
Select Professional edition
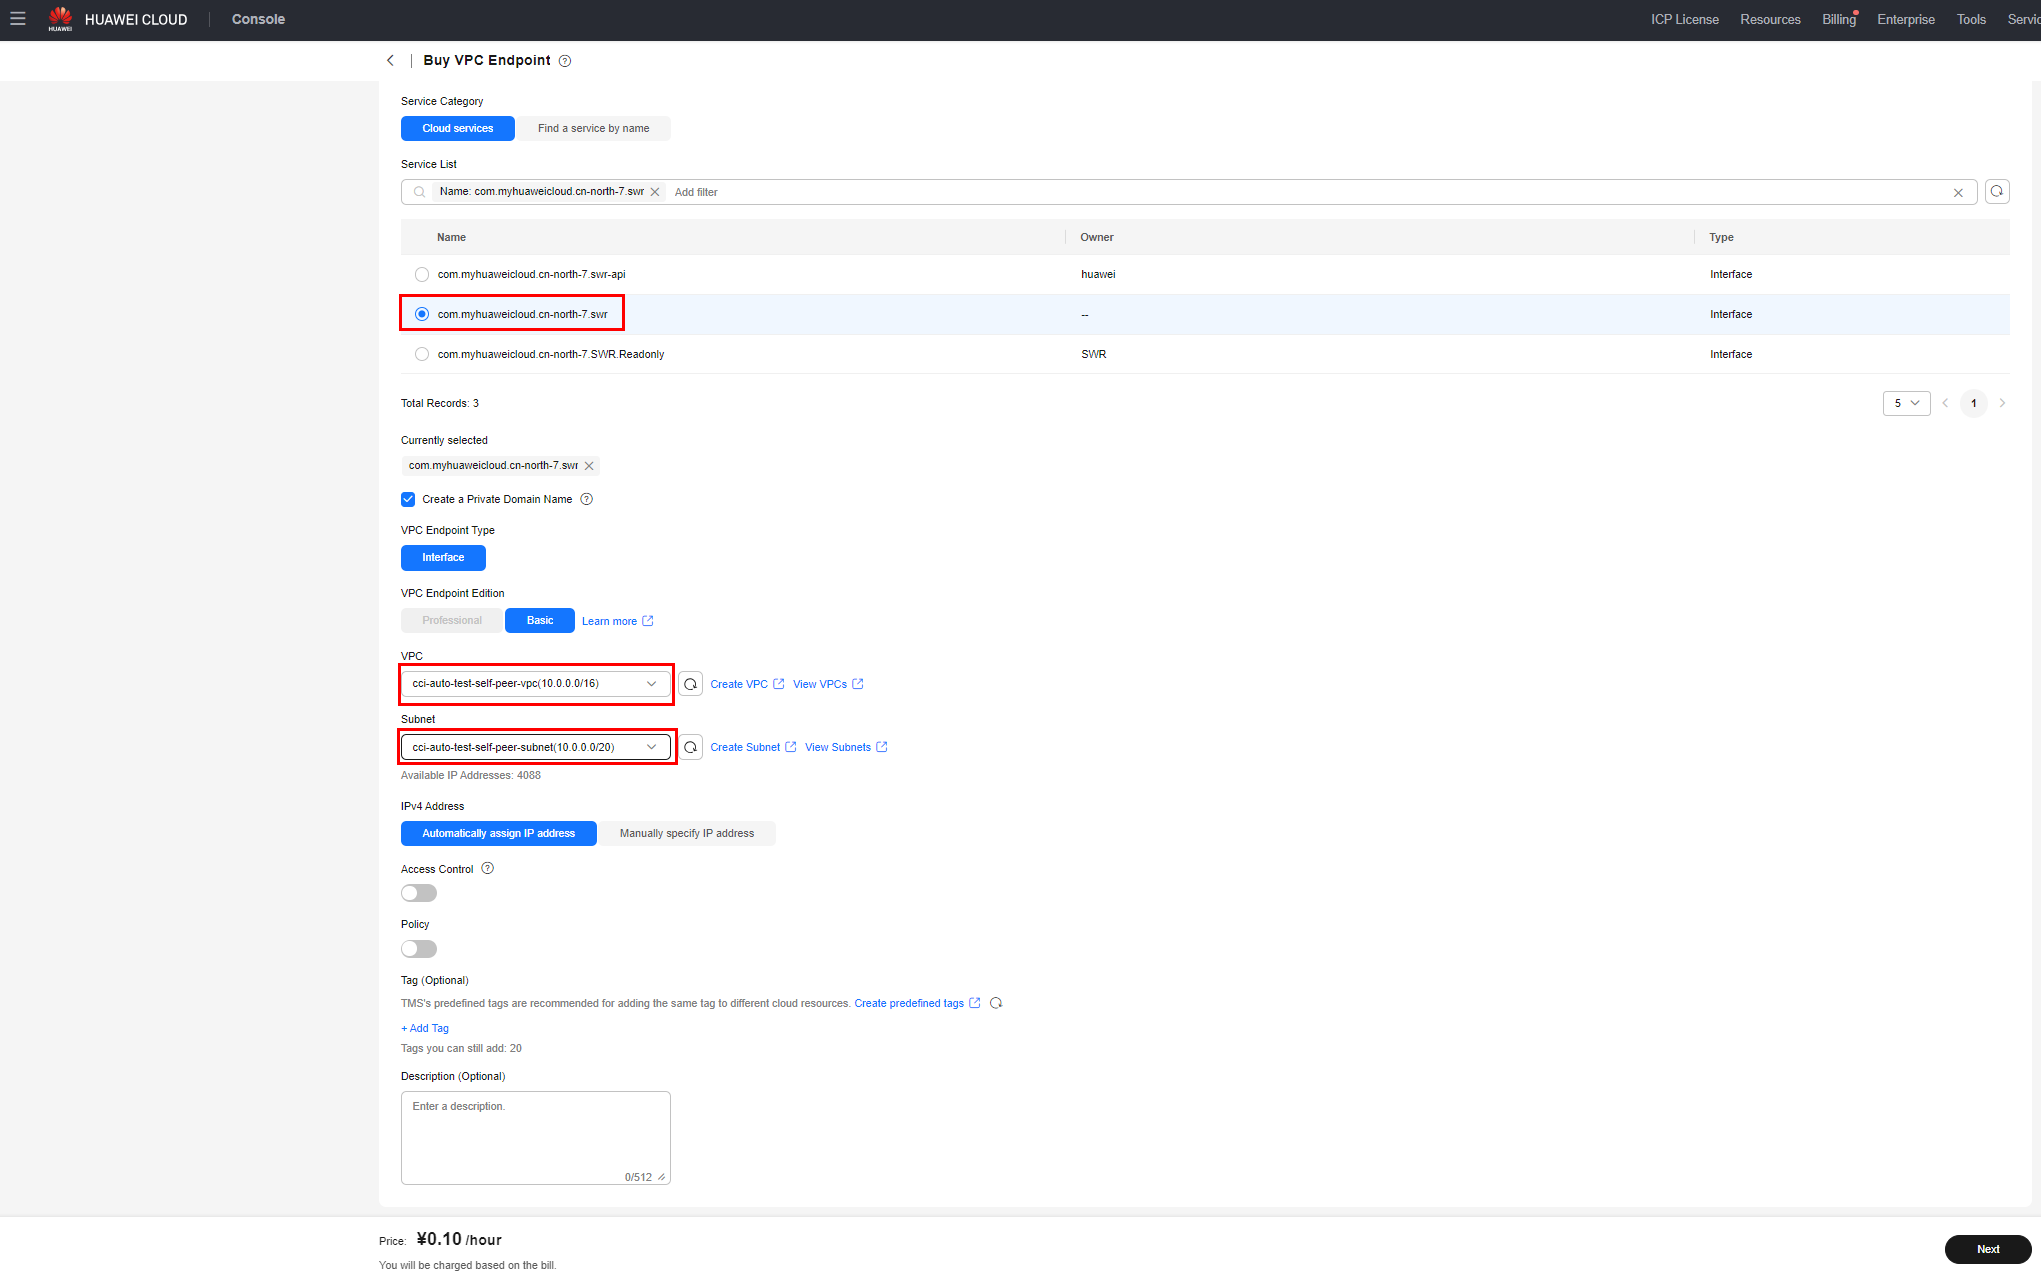click(452, 621)
